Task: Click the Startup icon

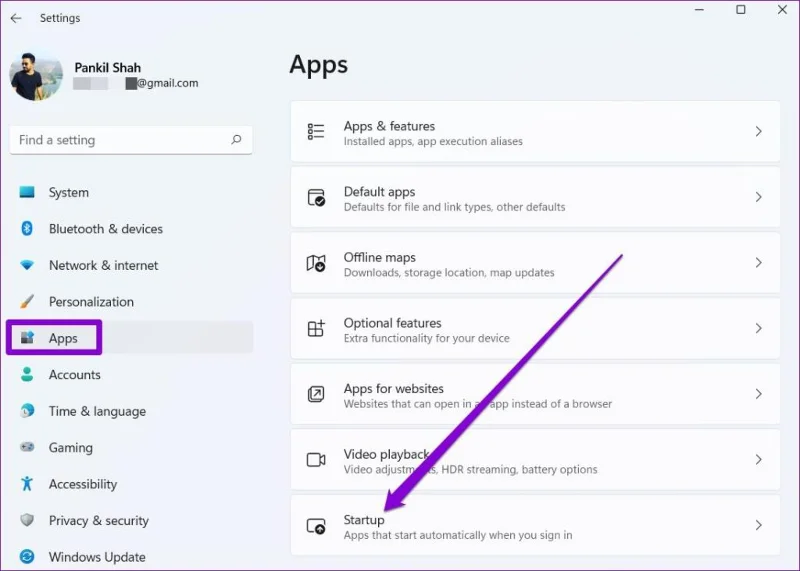Action: (316, 526)
